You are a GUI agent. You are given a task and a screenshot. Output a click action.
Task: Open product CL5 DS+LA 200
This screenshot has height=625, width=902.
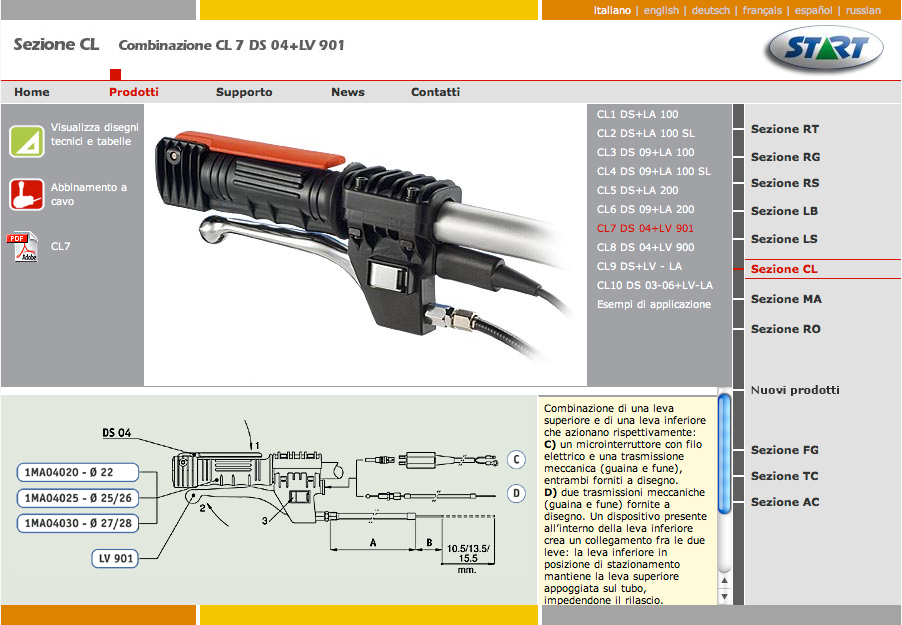[x=637, y=190]
